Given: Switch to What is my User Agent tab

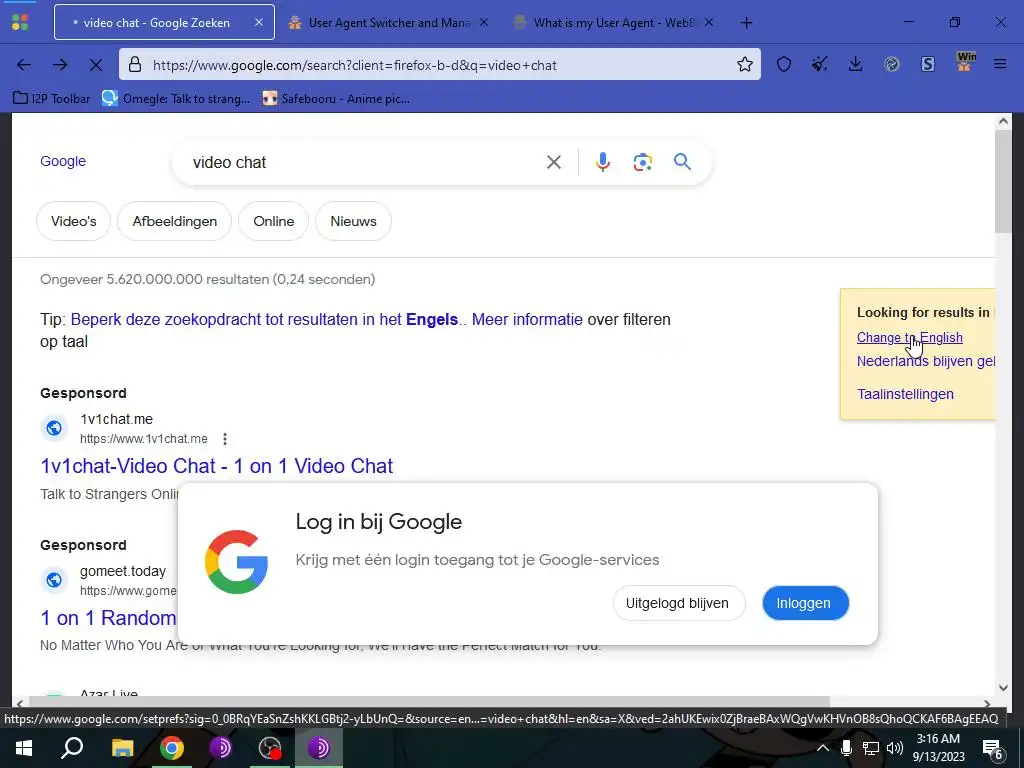Looking at the screenshot, I should tap(614, 23).
